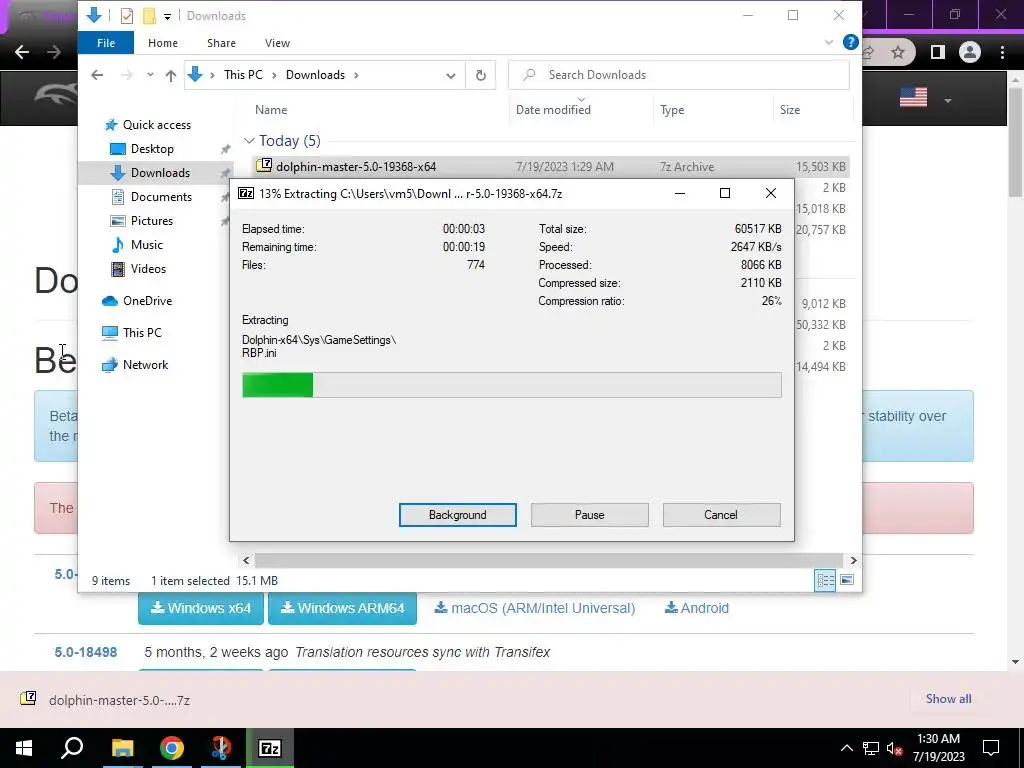Sort by Date modified column
1024x768 pixels.
[553, 110]
